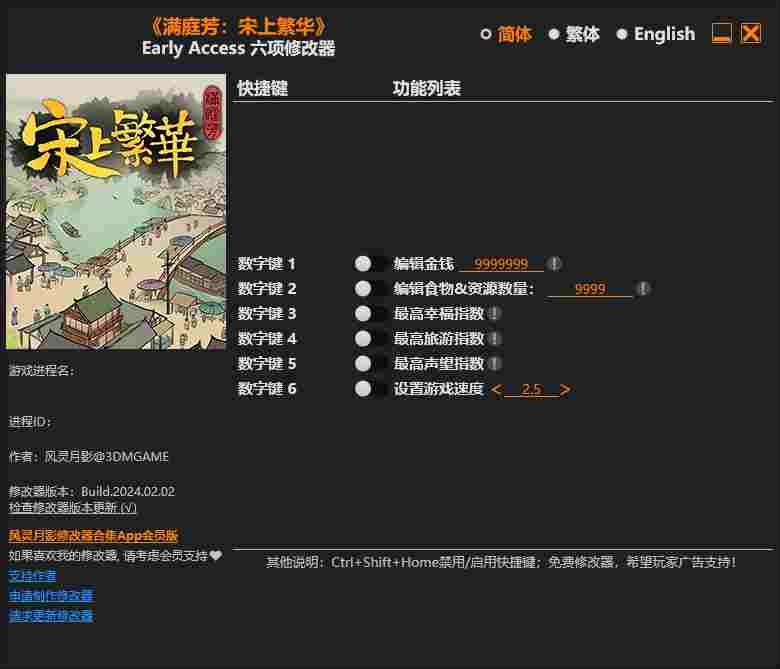Viewport: 780px width, 669px height.
Task: Close the trainer with orange X
Action: point(751,34)
